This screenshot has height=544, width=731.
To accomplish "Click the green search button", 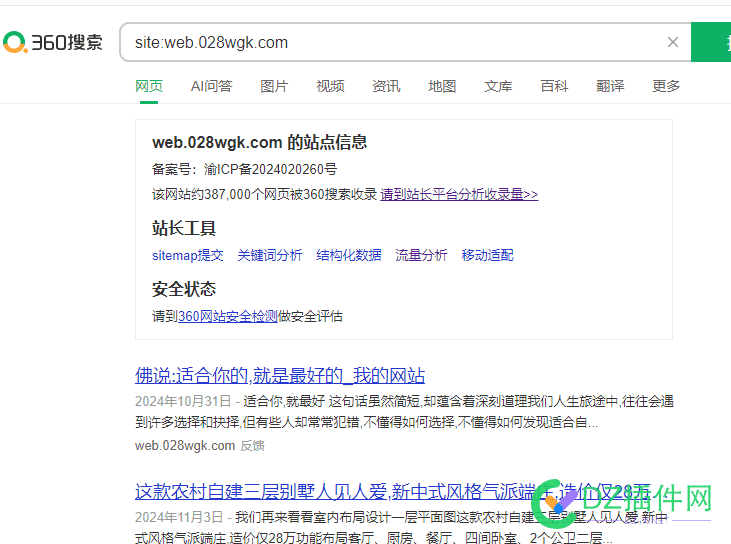I will click(711, 42).
